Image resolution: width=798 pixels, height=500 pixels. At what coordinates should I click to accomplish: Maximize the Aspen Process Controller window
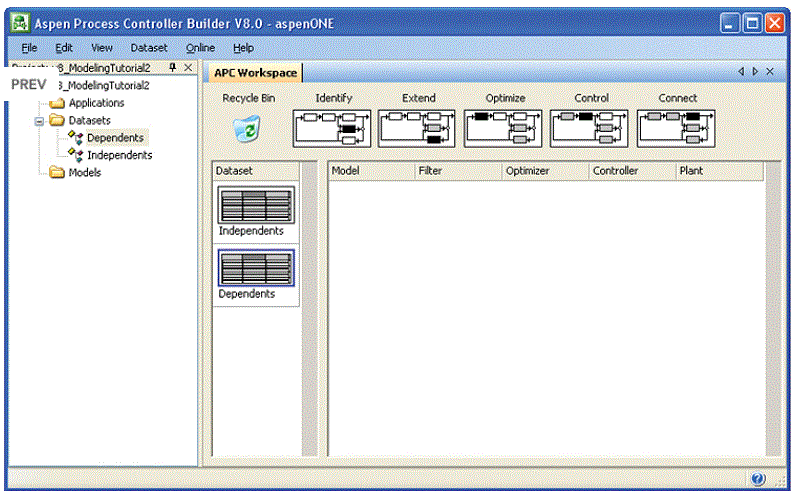(752, 23)
